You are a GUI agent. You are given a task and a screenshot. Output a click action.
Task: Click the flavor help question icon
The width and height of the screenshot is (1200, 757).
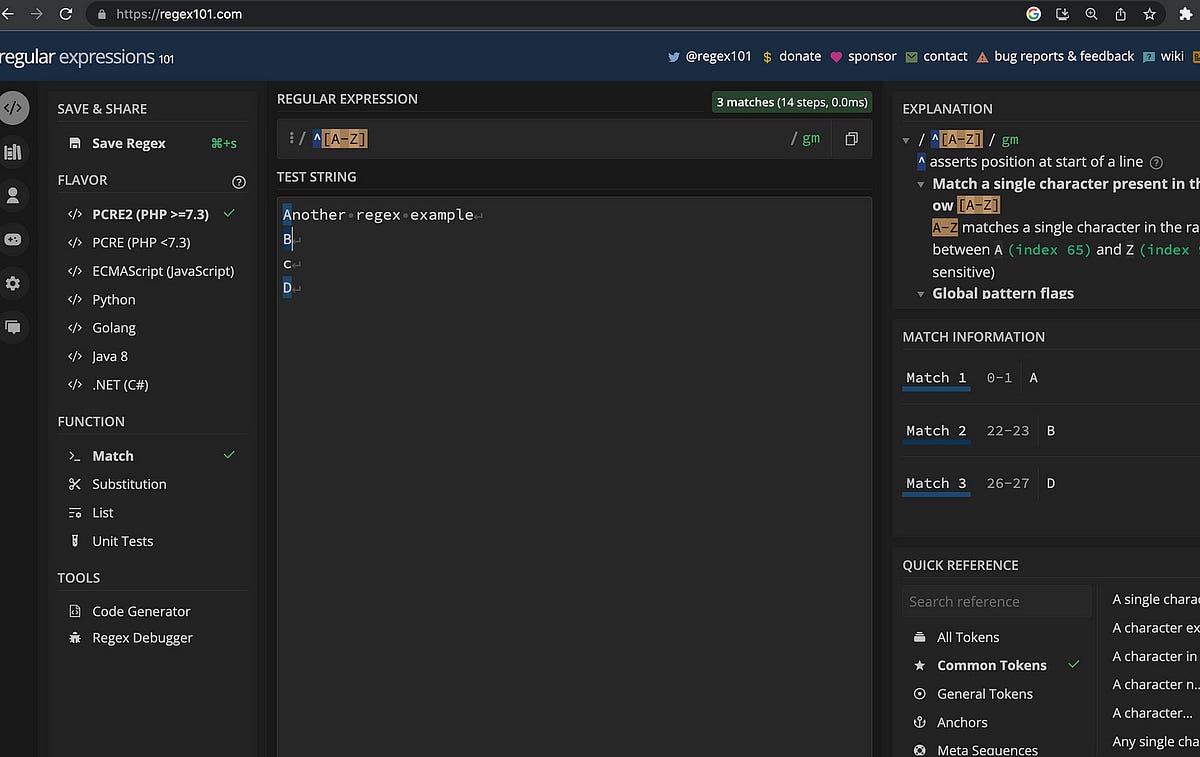pyautogui.click(x=238, y=182)
